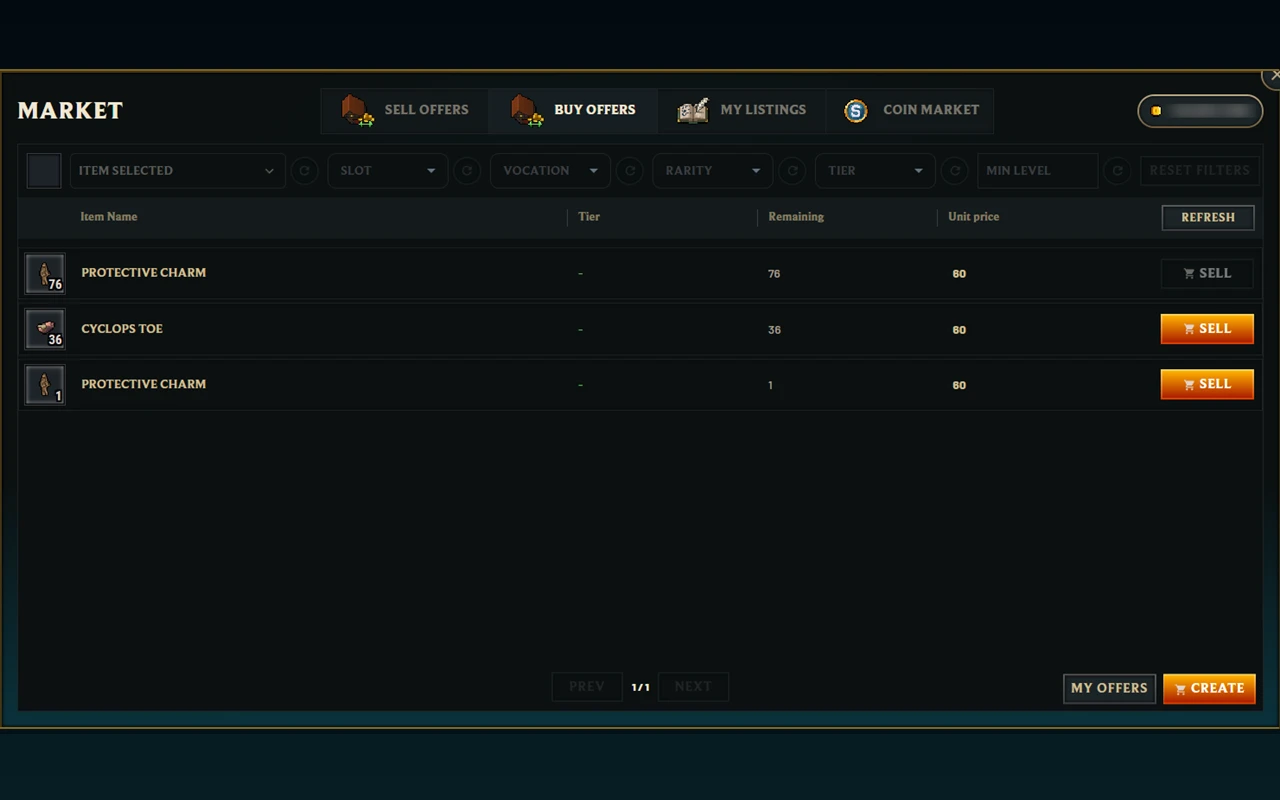Focus the Min Level input field
1280x800 pixels.
pyautogui.click(x=1037, y=171)
